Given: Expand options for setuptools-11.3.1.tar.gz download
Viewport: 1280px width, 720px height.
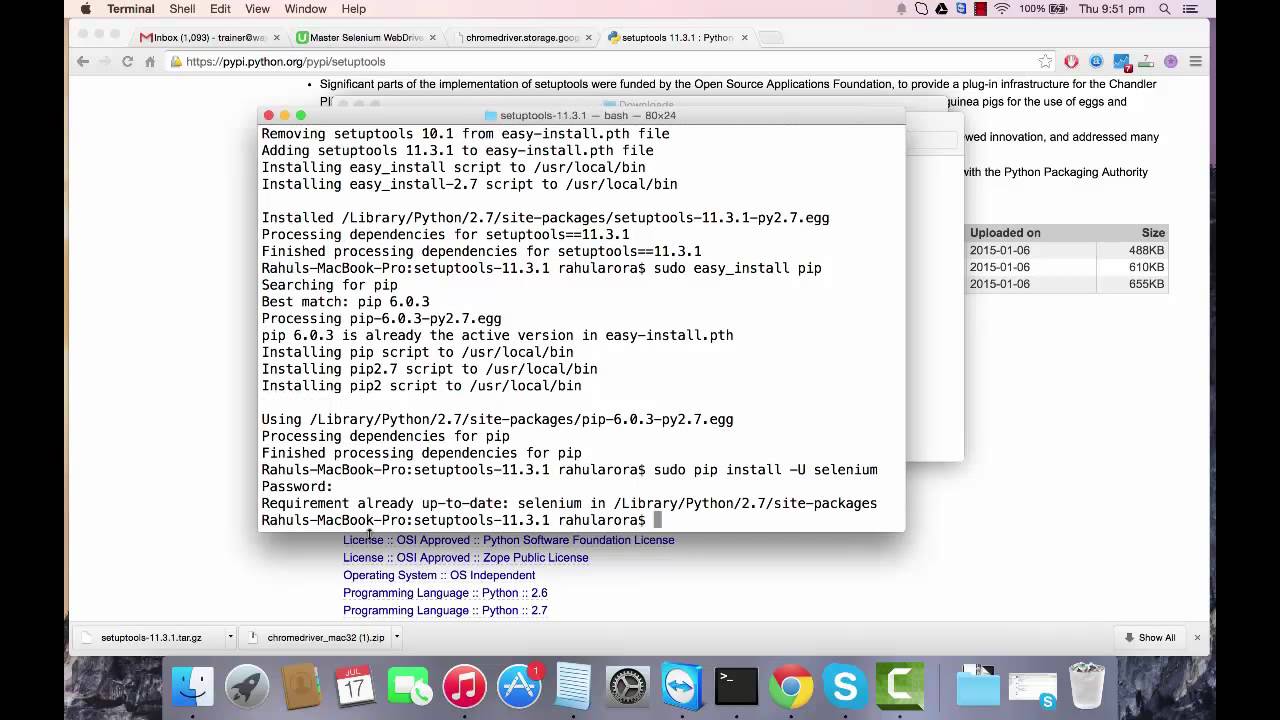Looking at the screenshot, I should coord(230,637).
